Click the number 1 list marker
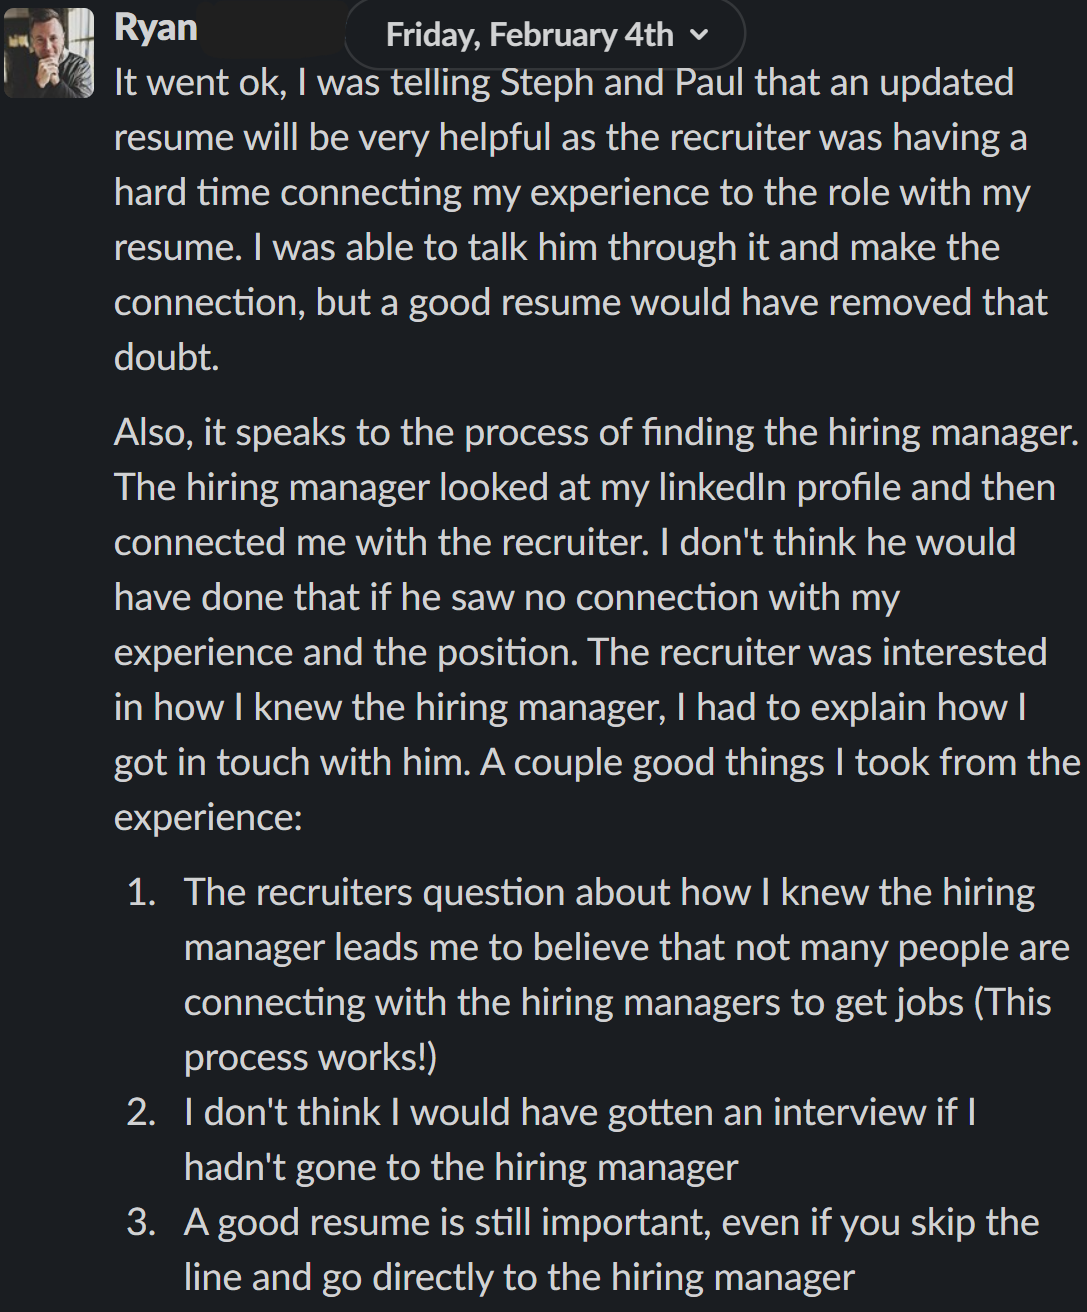 [141, 892]
